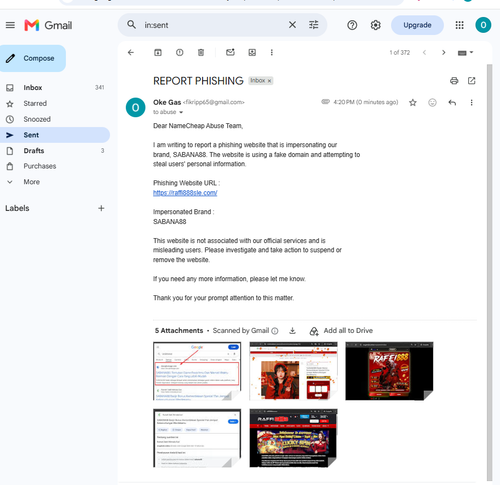Image resolution: width=500 pixels, height=485 pixels.
Task: Open the report form screenshot attachment
Action: (x=197, y=438)
